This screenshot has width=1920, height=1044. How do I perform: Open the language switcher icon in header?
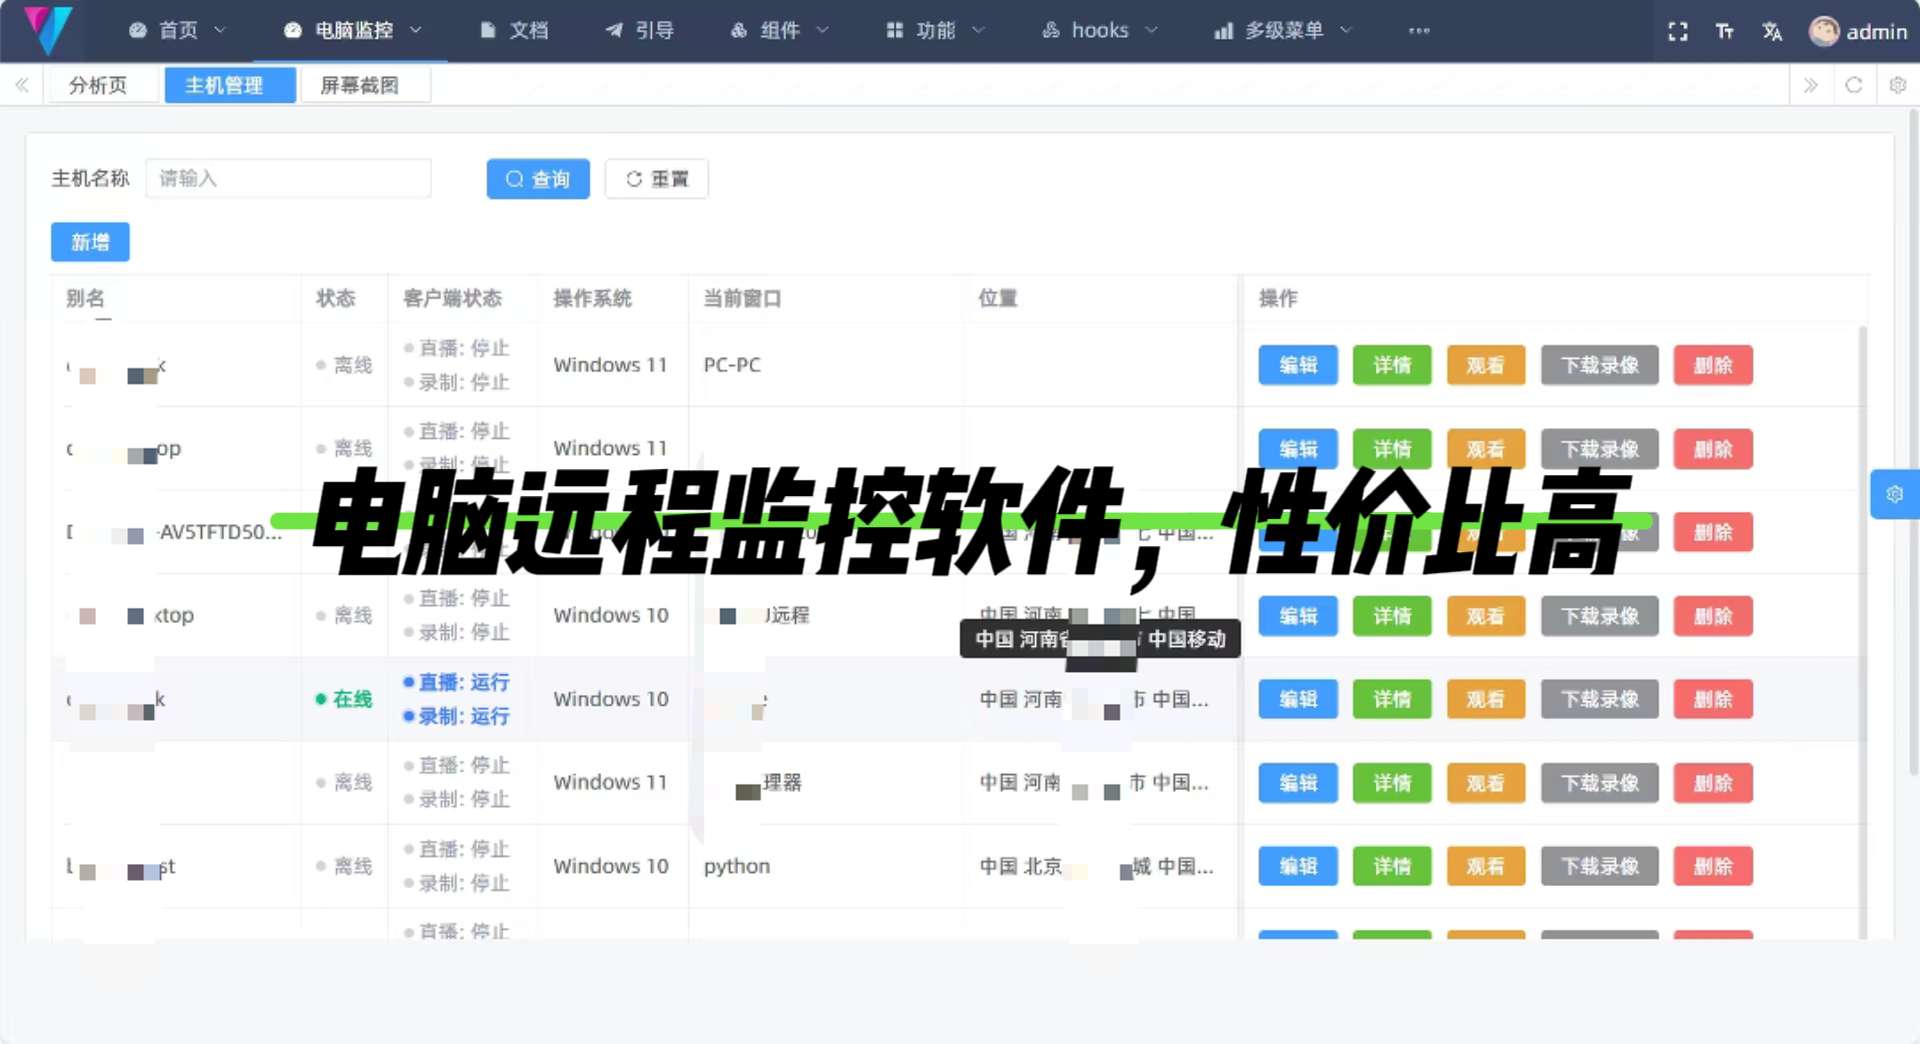coord(1772,31)
